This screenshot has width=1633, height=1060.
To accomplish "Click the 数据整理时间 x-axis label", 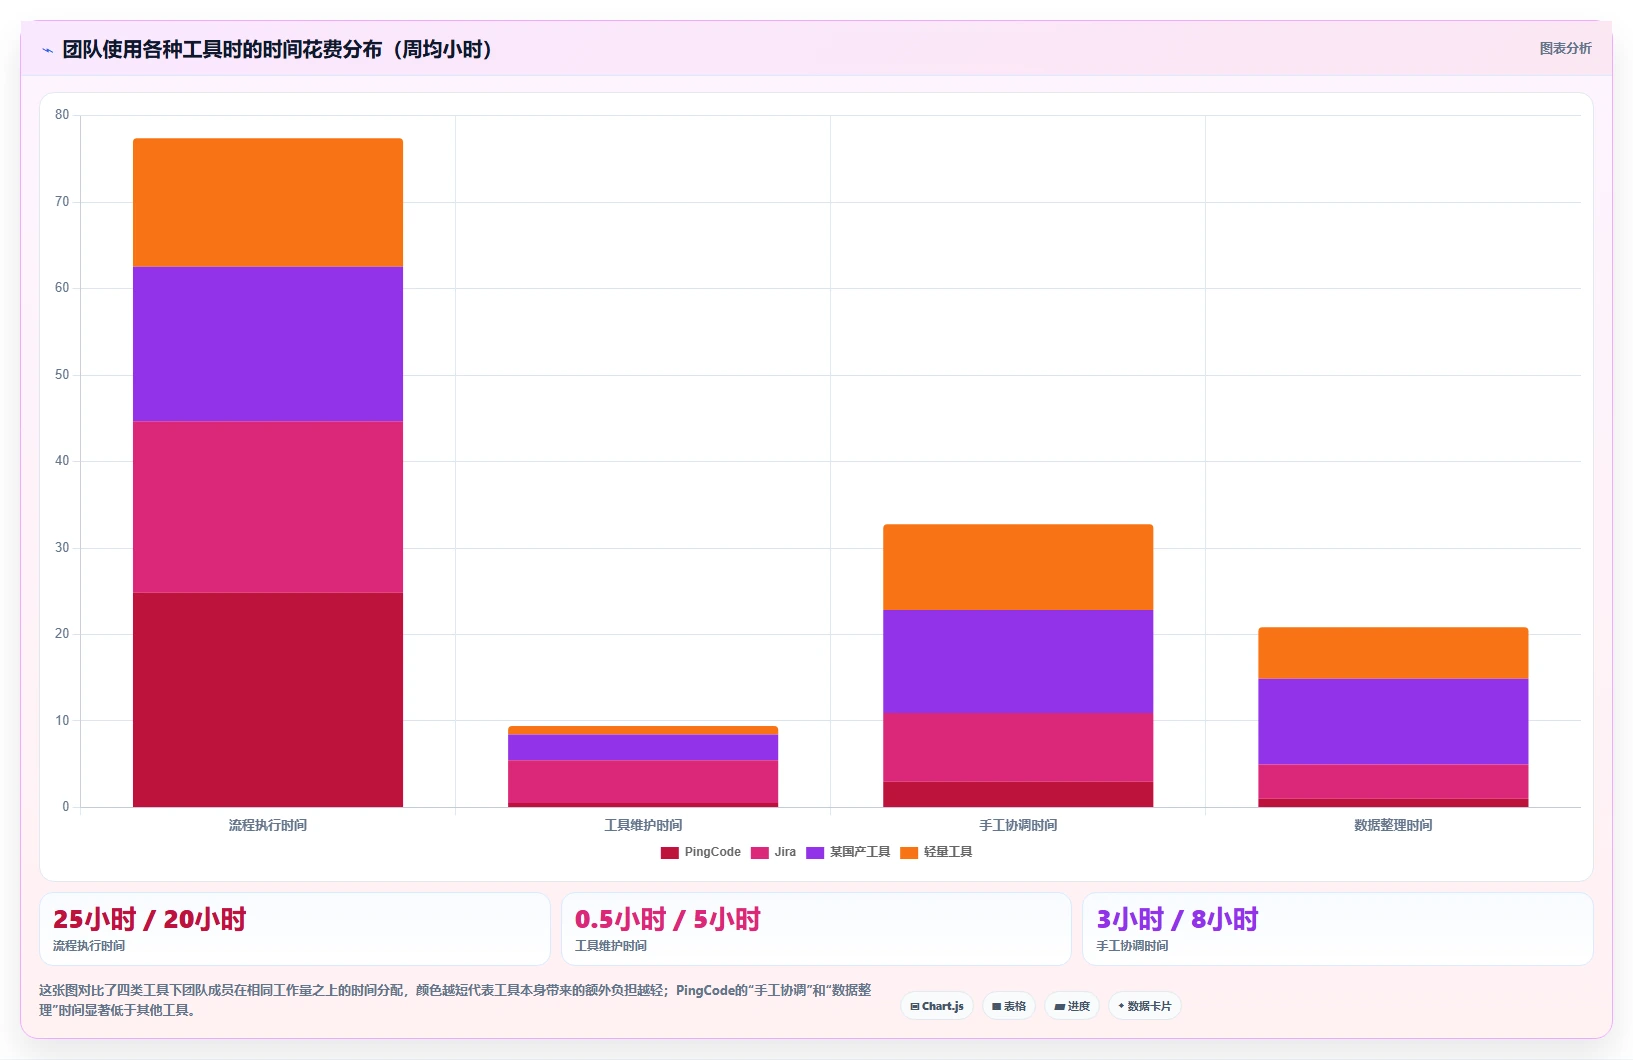I will (1393, 825).
